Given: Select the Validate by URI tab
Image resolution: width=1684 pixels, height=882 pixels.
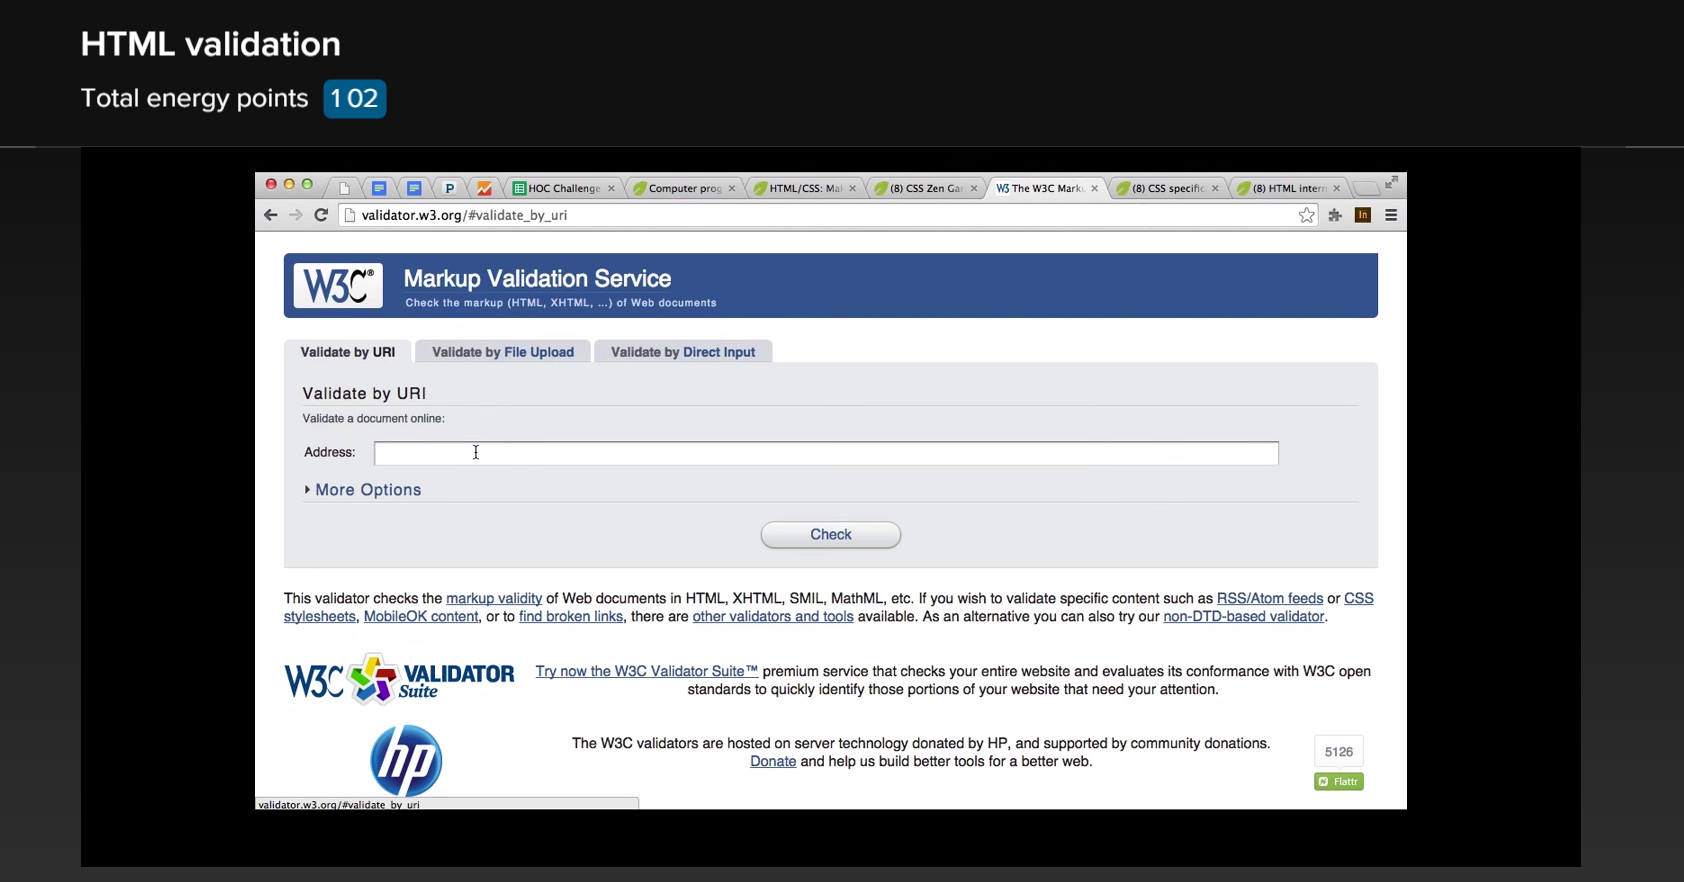Looking at the screenshot, I should 348,352.
